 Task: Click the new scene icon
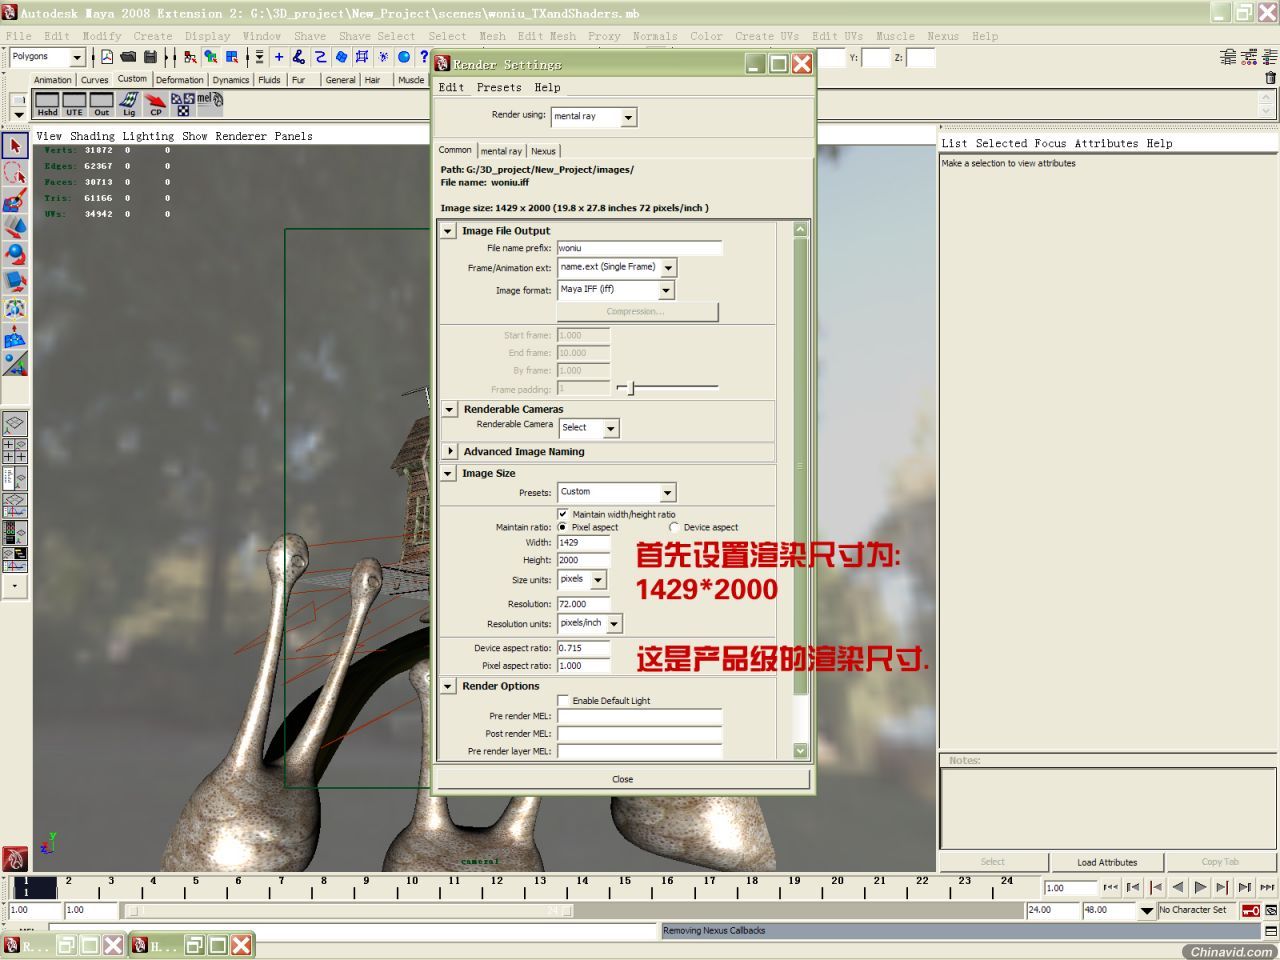pos(107,57)
